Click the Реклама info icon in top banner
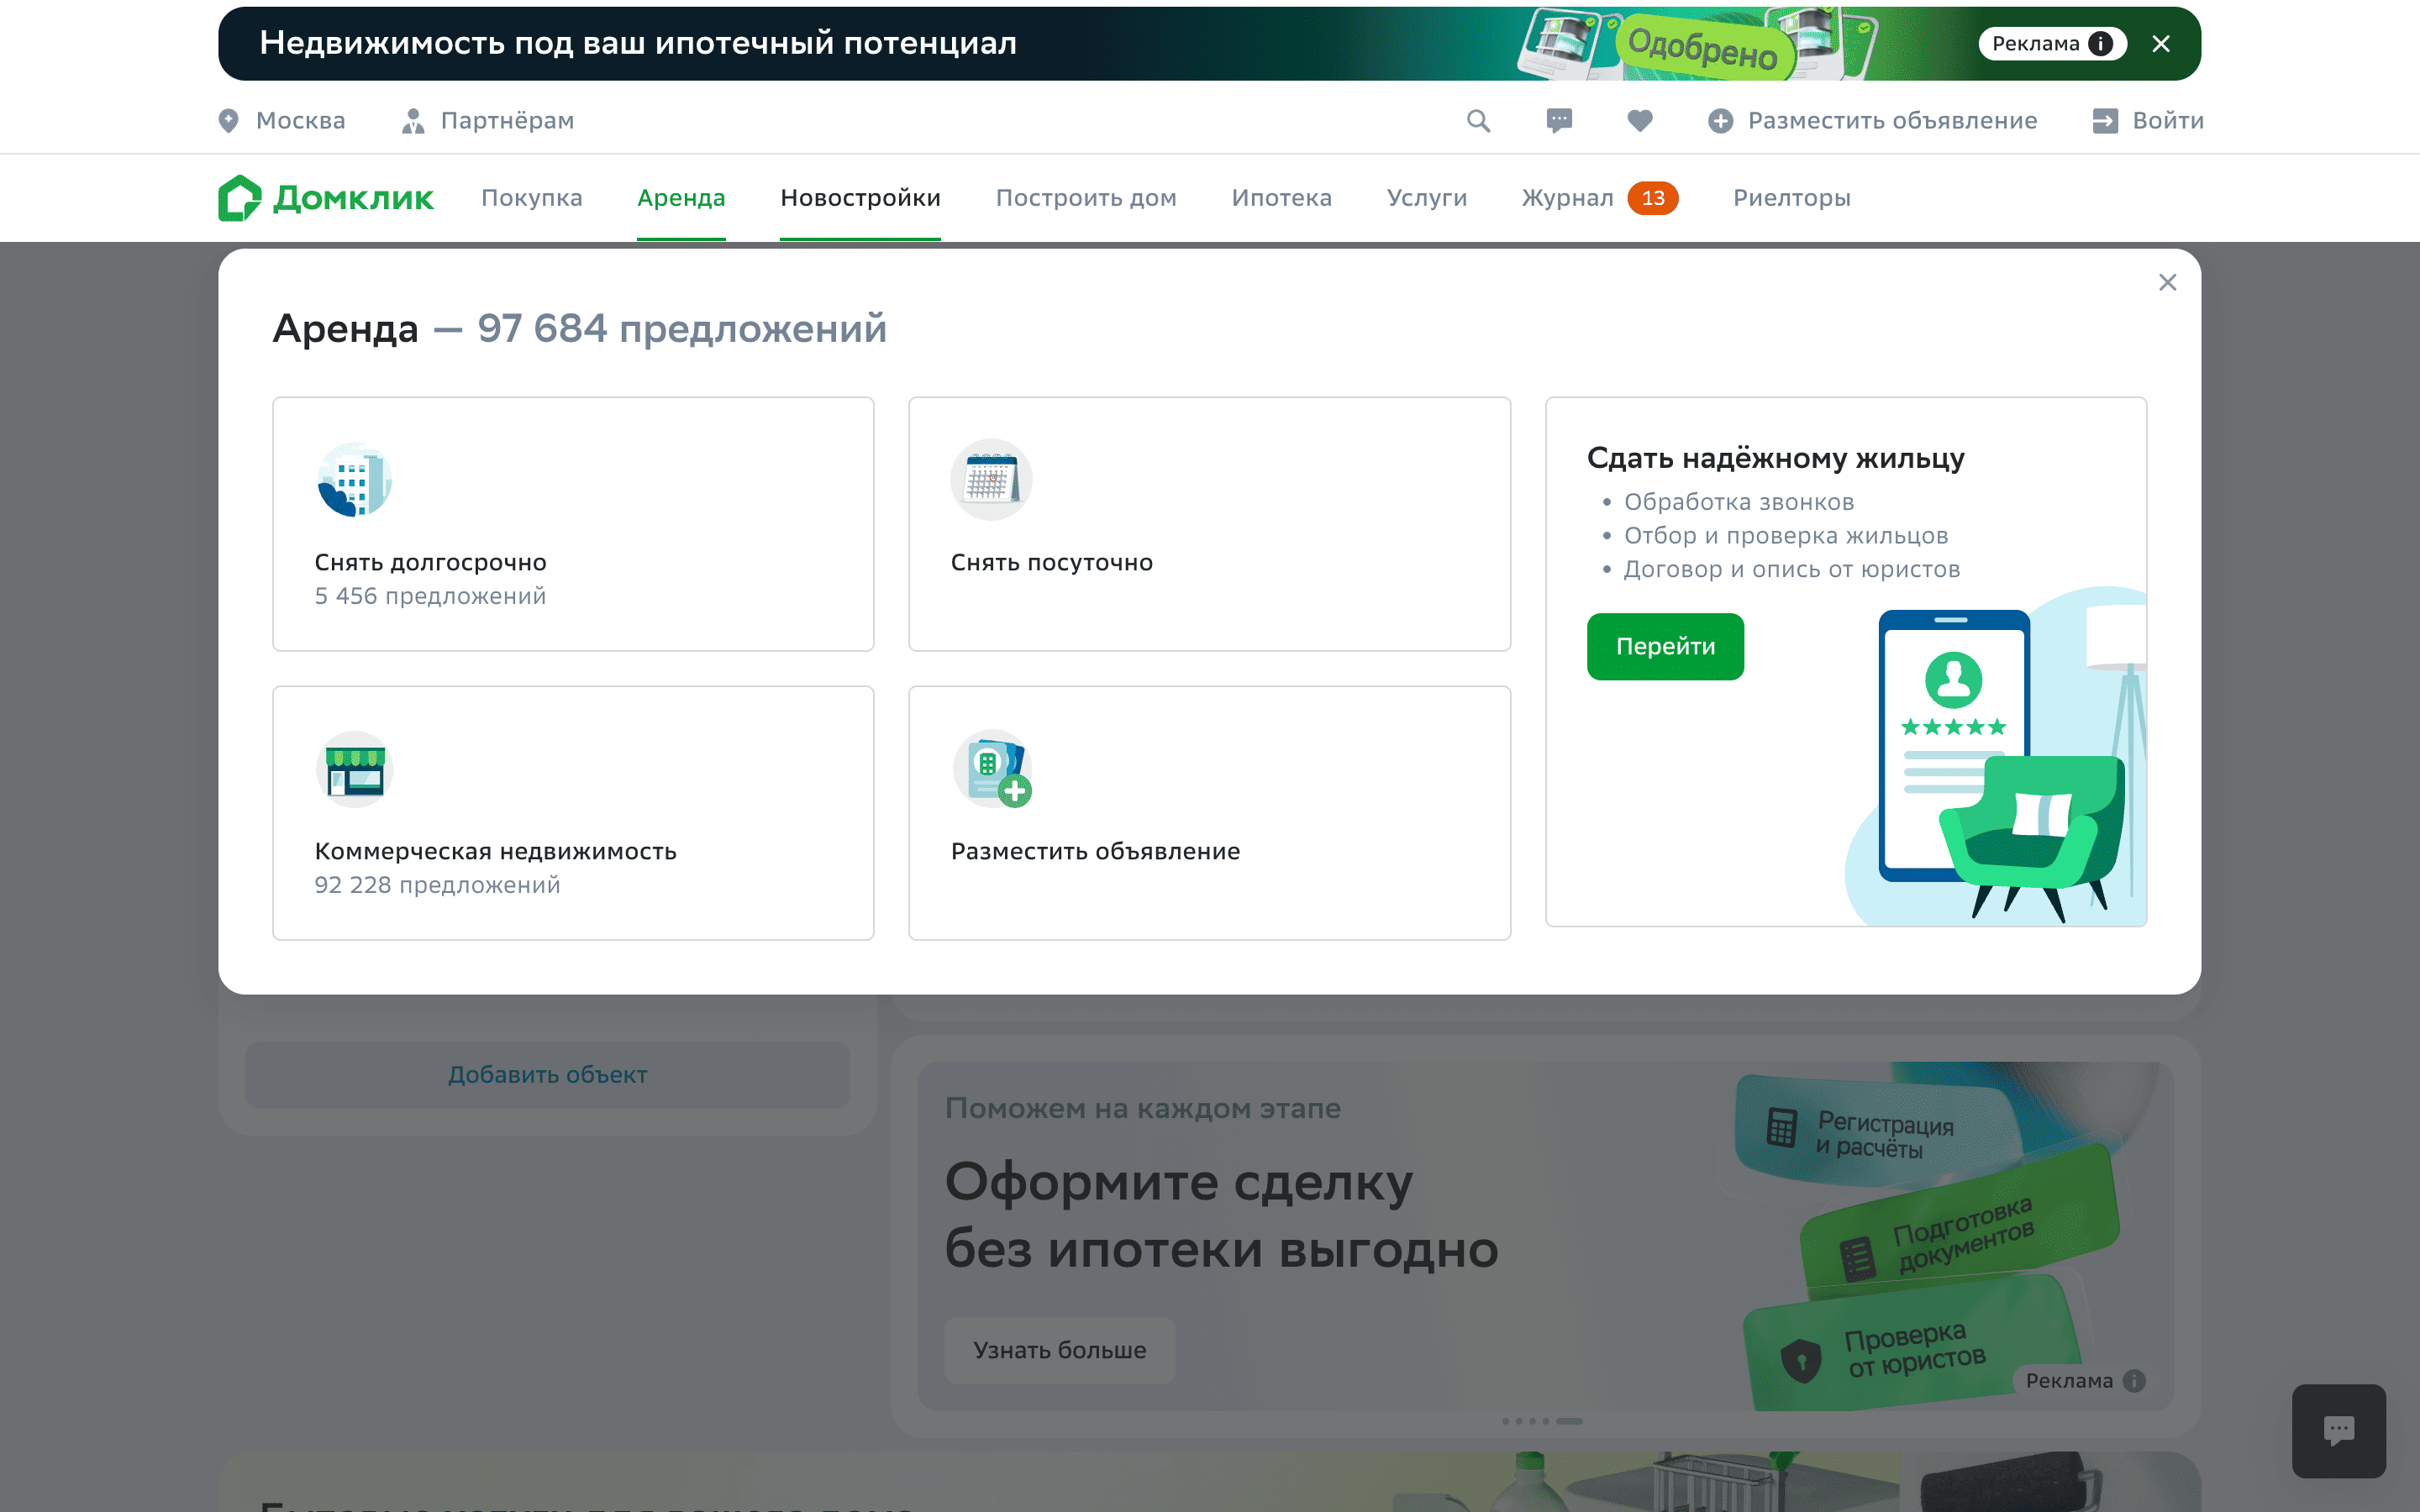The height and width of the screenshot is (1512, 2420). (2101, 44)
